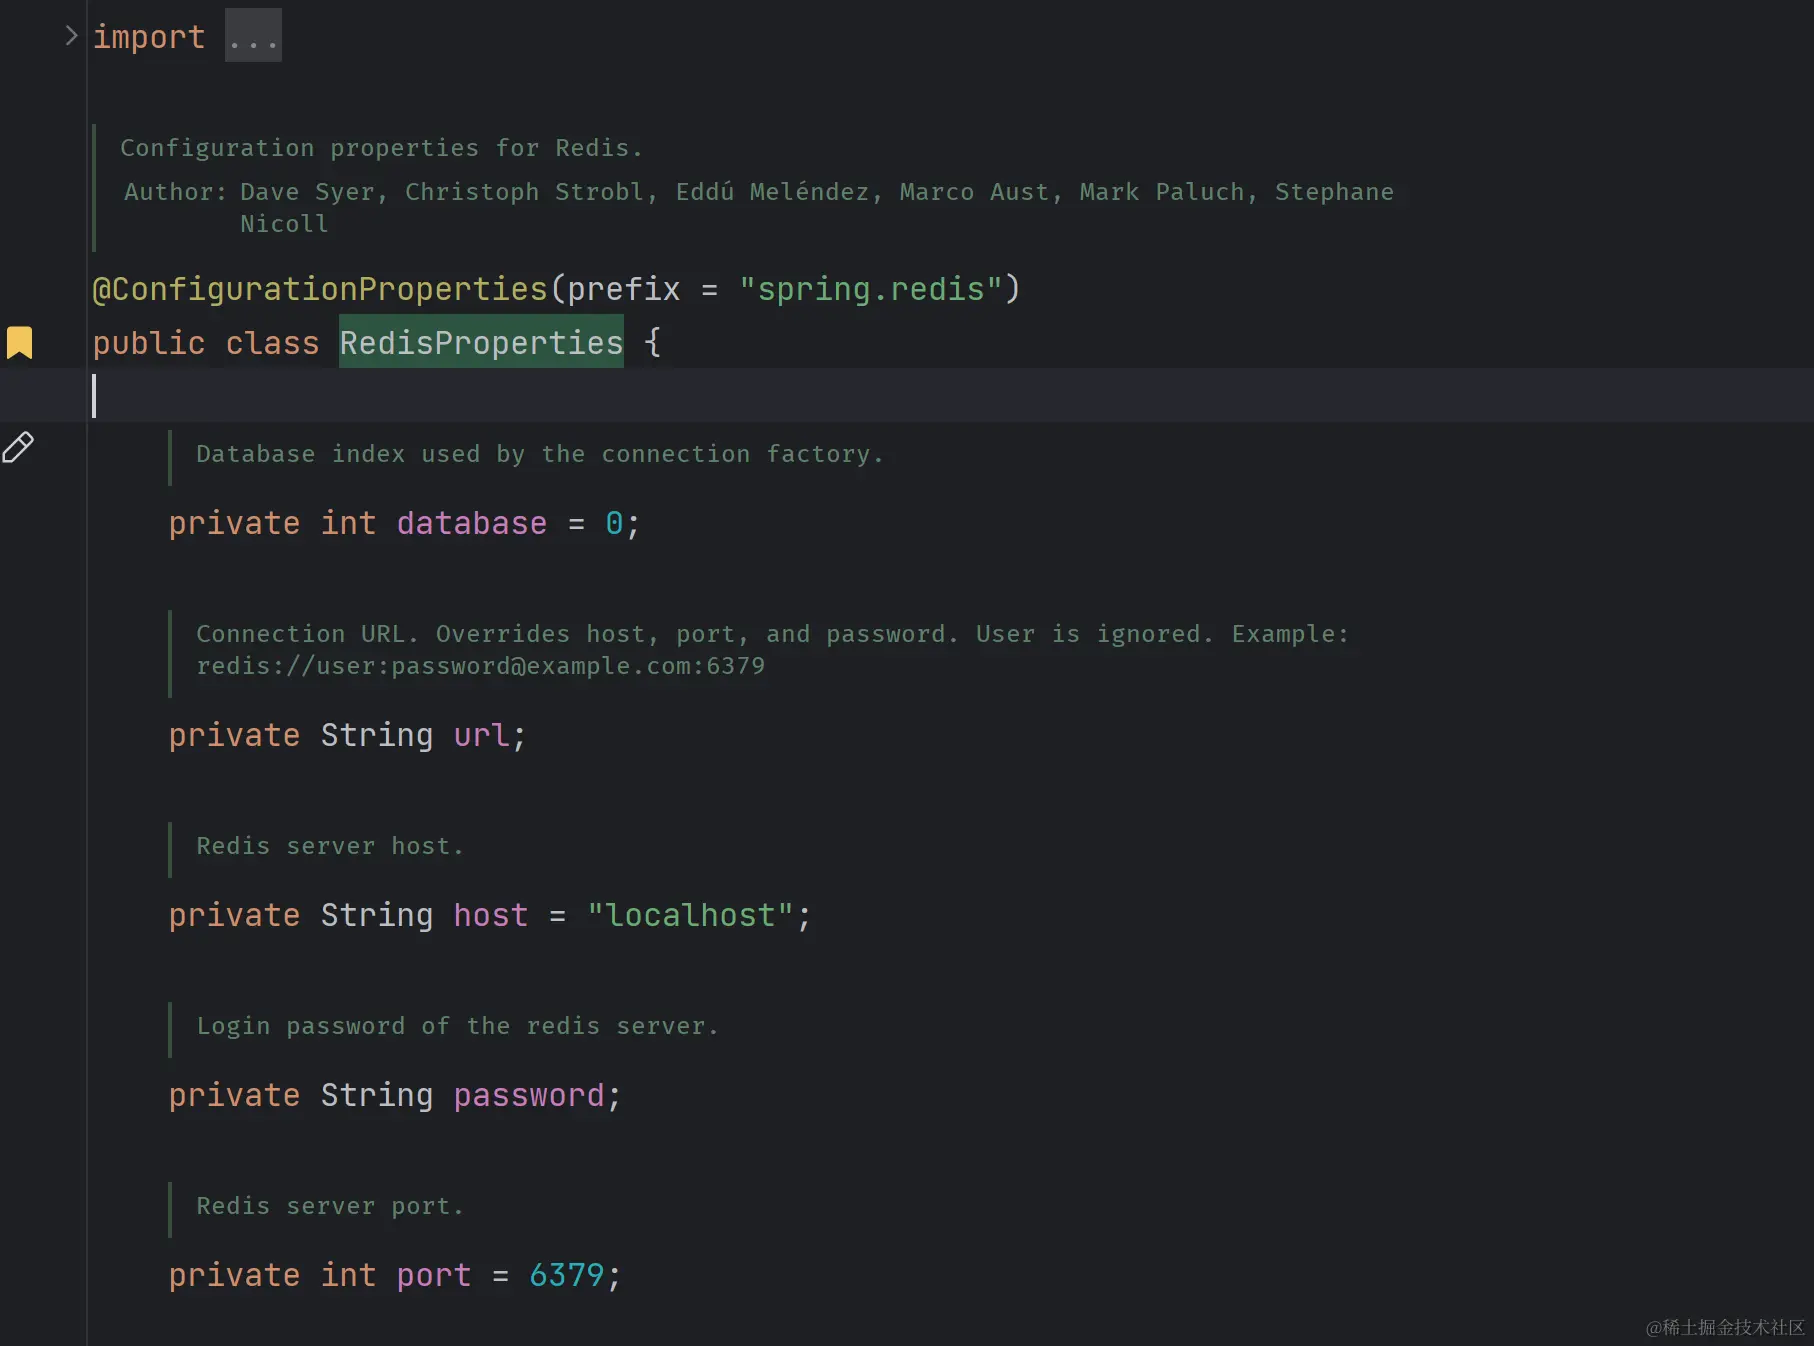
Task: Click the 'String' type of the url field
Action: [377, 735]
